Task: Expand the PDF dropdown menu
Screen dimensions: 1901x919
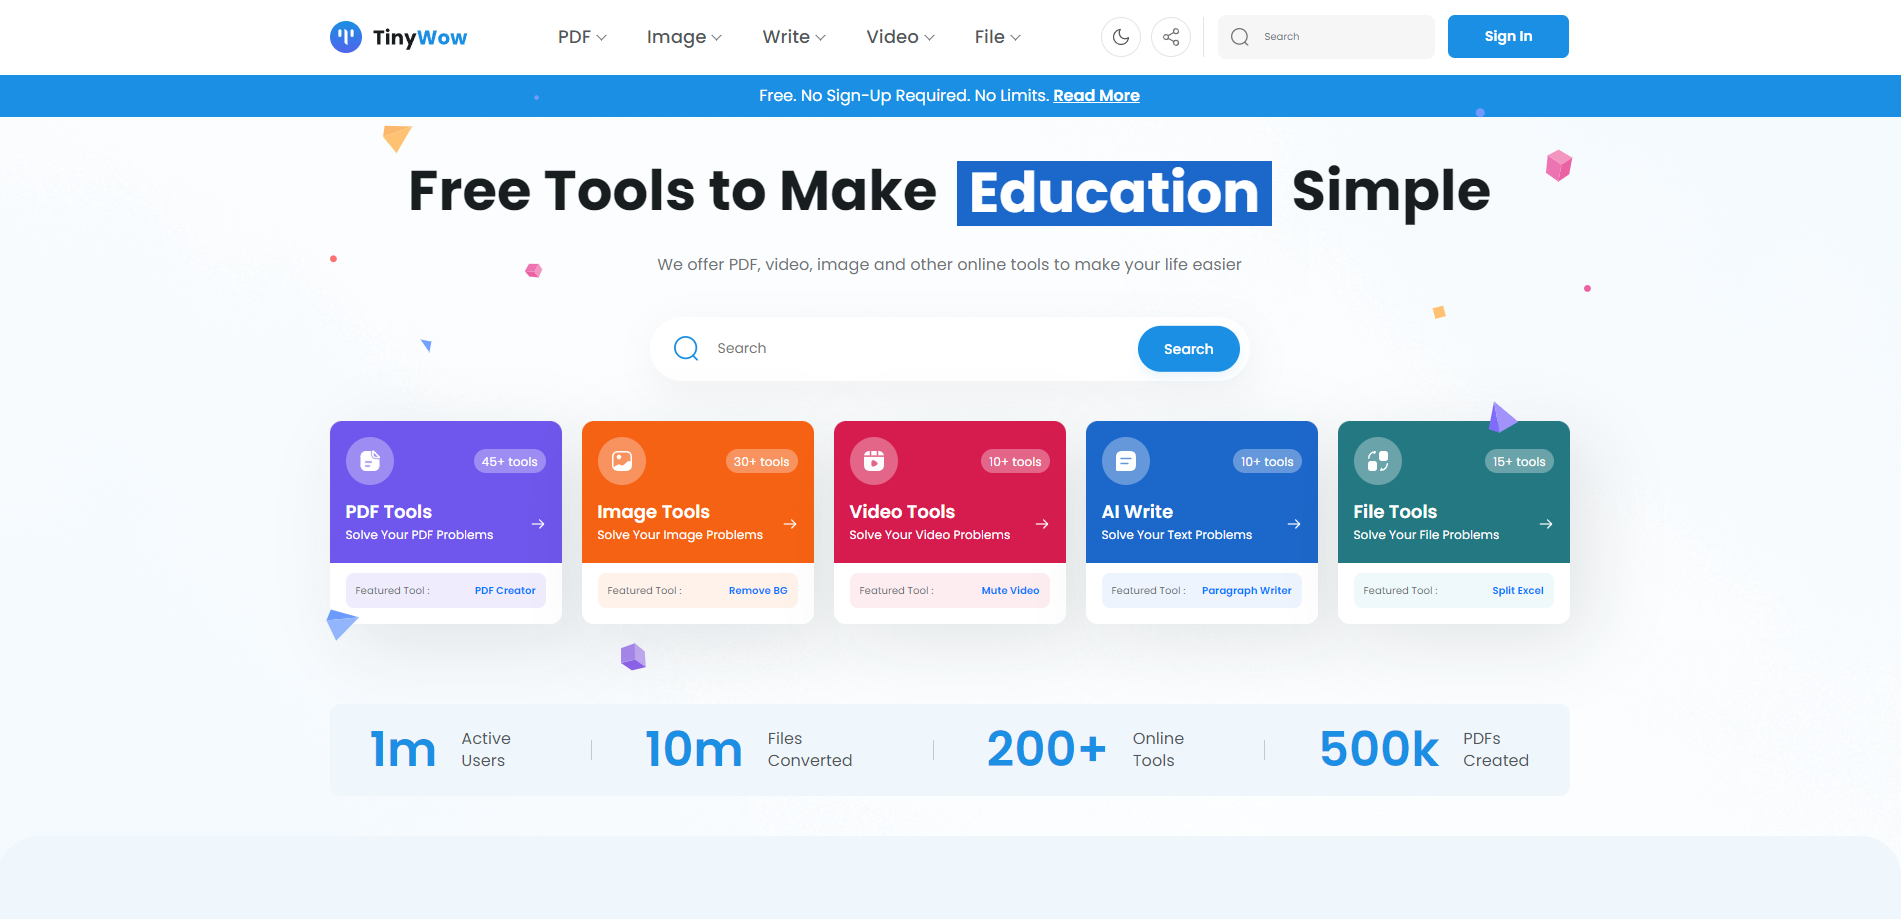Action: [x=582, y=37]
